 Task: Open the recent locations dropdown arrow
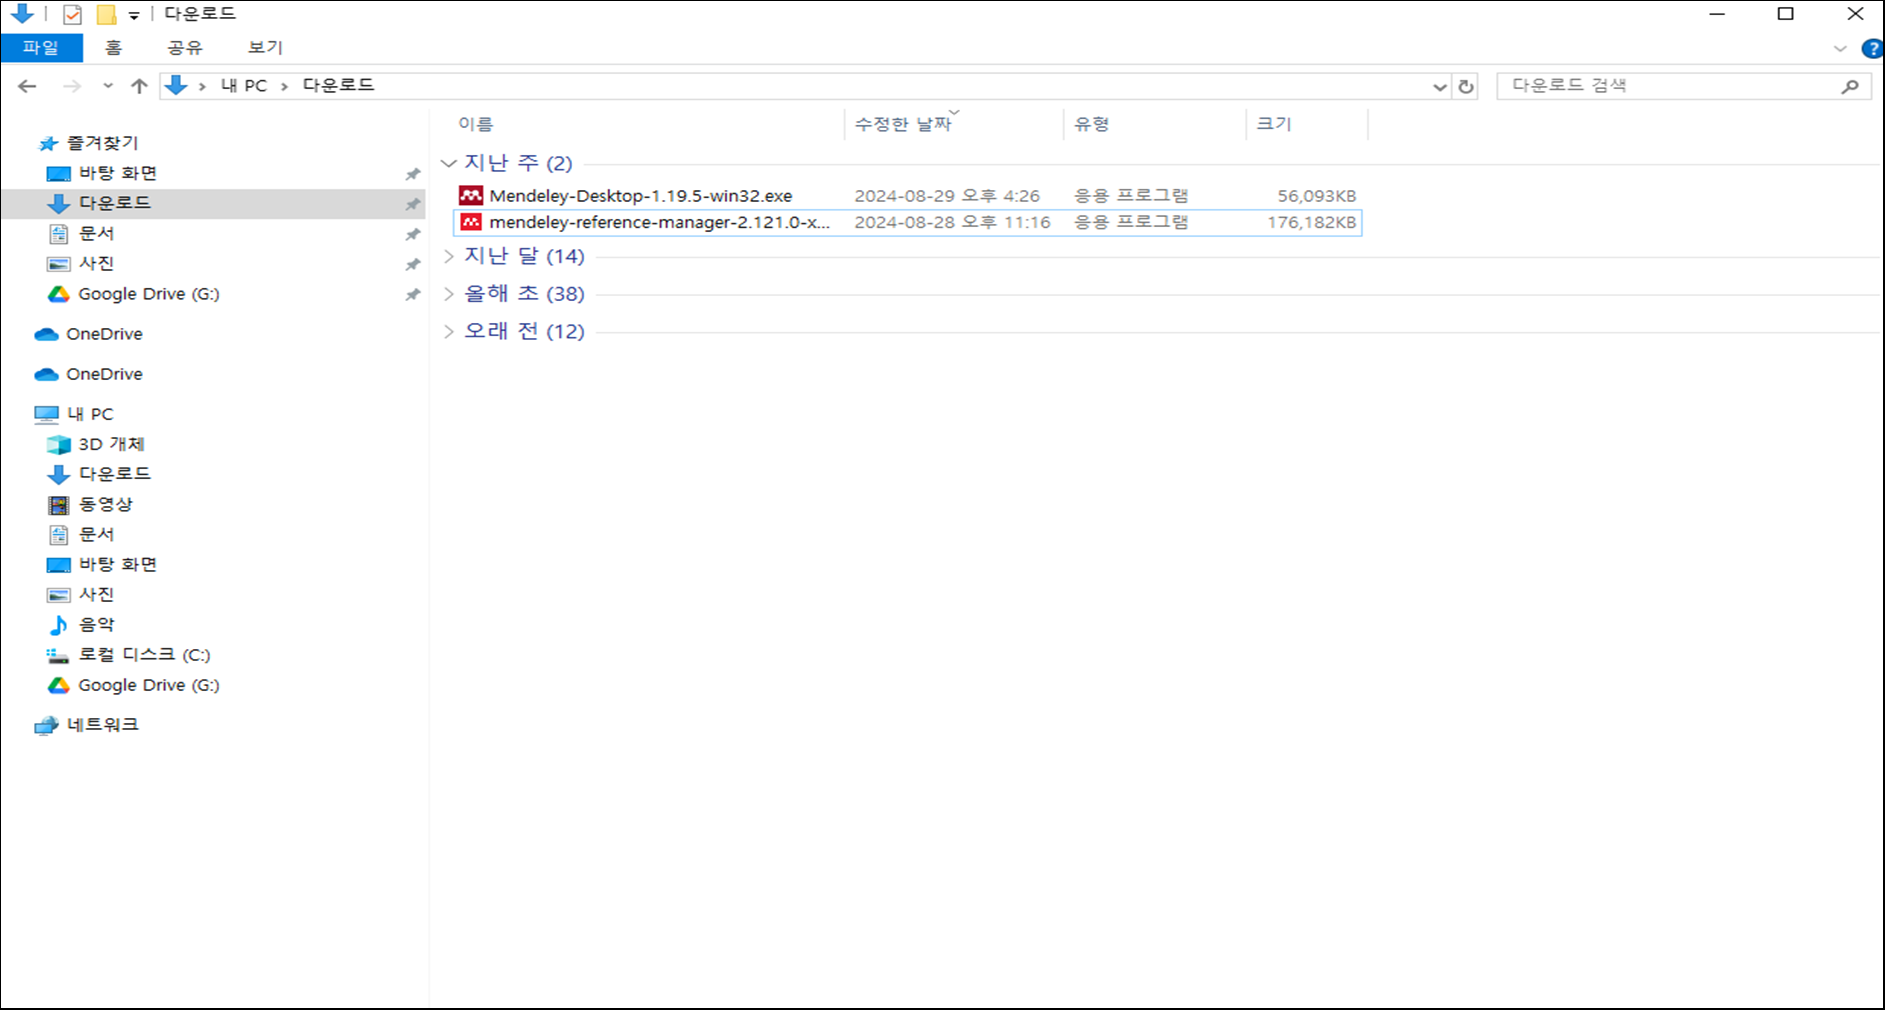pos(108,86)
